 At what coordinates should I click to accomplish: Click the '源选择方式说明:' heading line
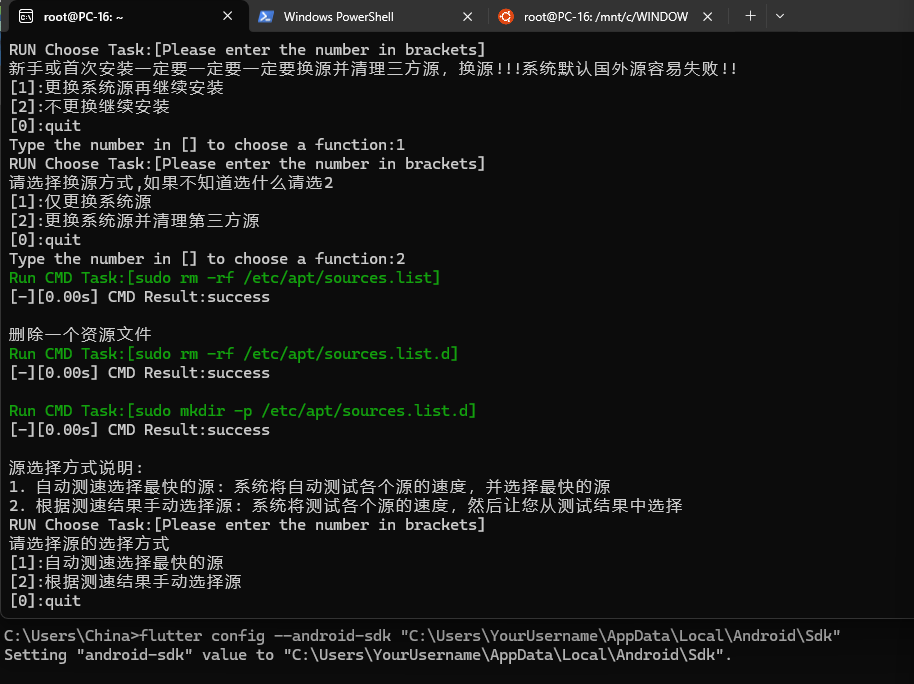(76, 468)
